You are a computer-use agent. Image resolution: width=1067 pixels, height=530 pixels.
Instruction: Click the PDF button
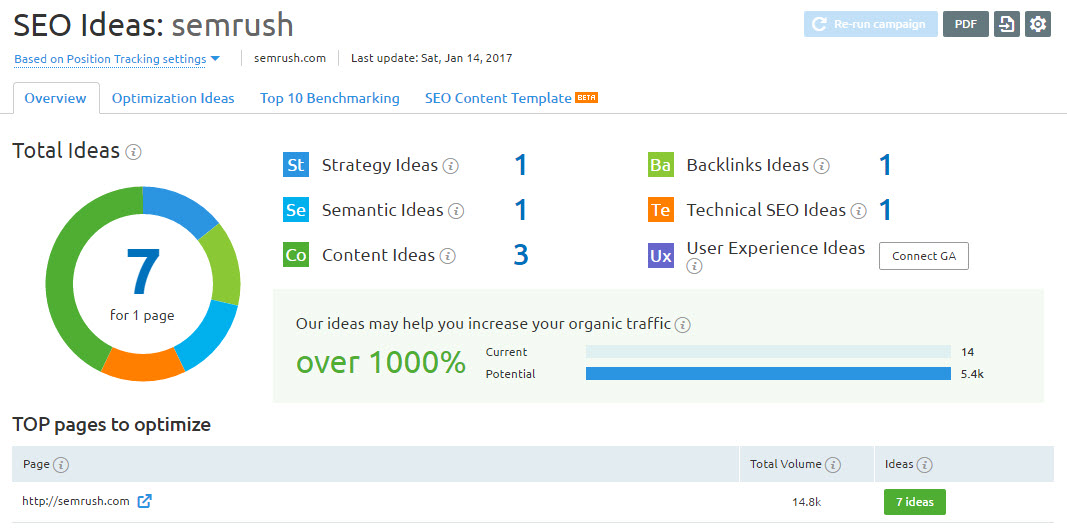click(966, 24)
